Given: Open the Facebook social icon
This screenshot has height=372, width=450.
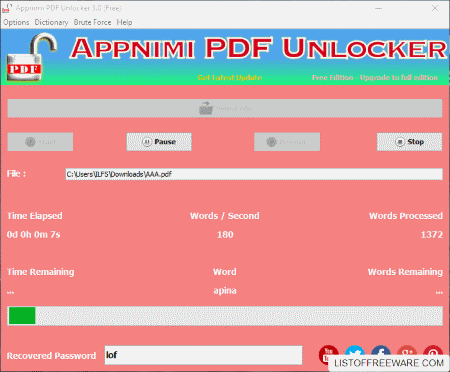Looking at the screenshot, I should click(x=381, y=352).
